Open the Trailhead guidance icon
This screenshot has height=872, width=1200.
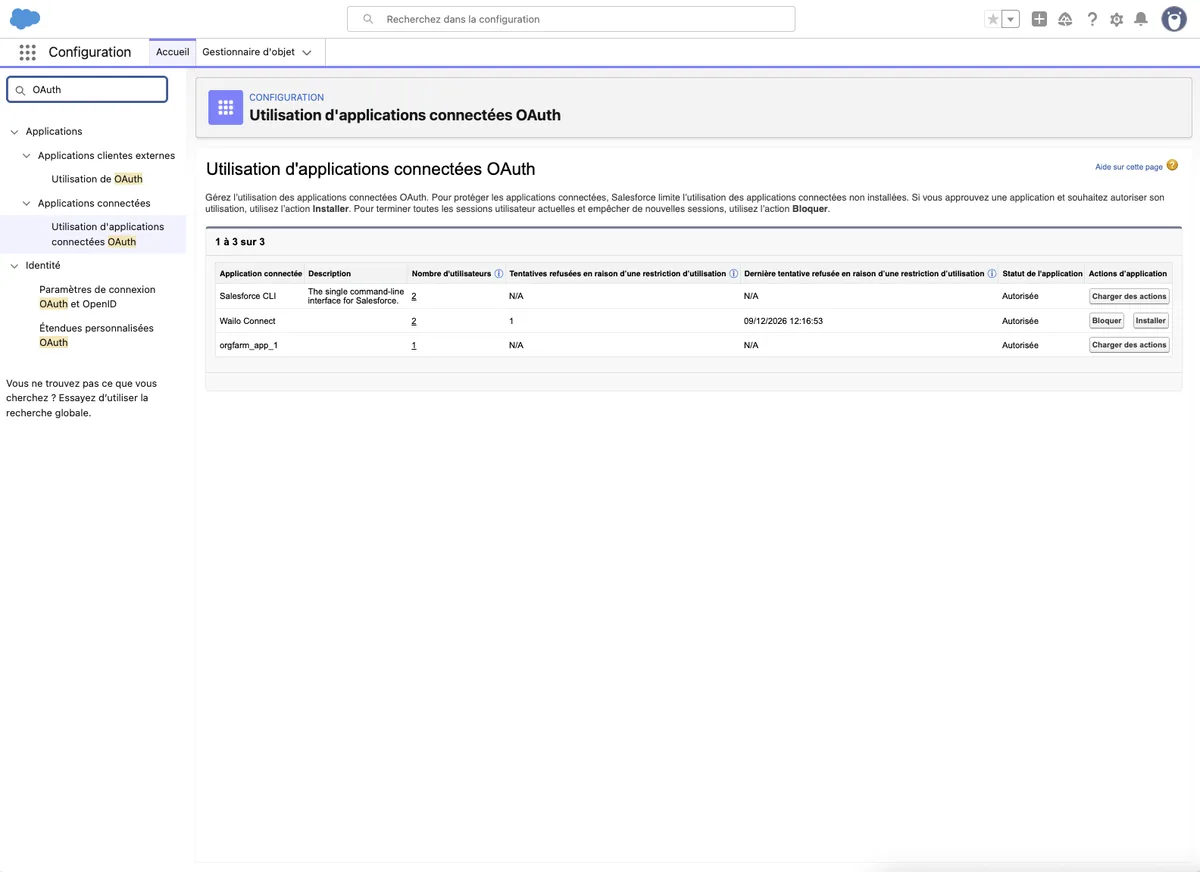click(x=1065, y=19)
